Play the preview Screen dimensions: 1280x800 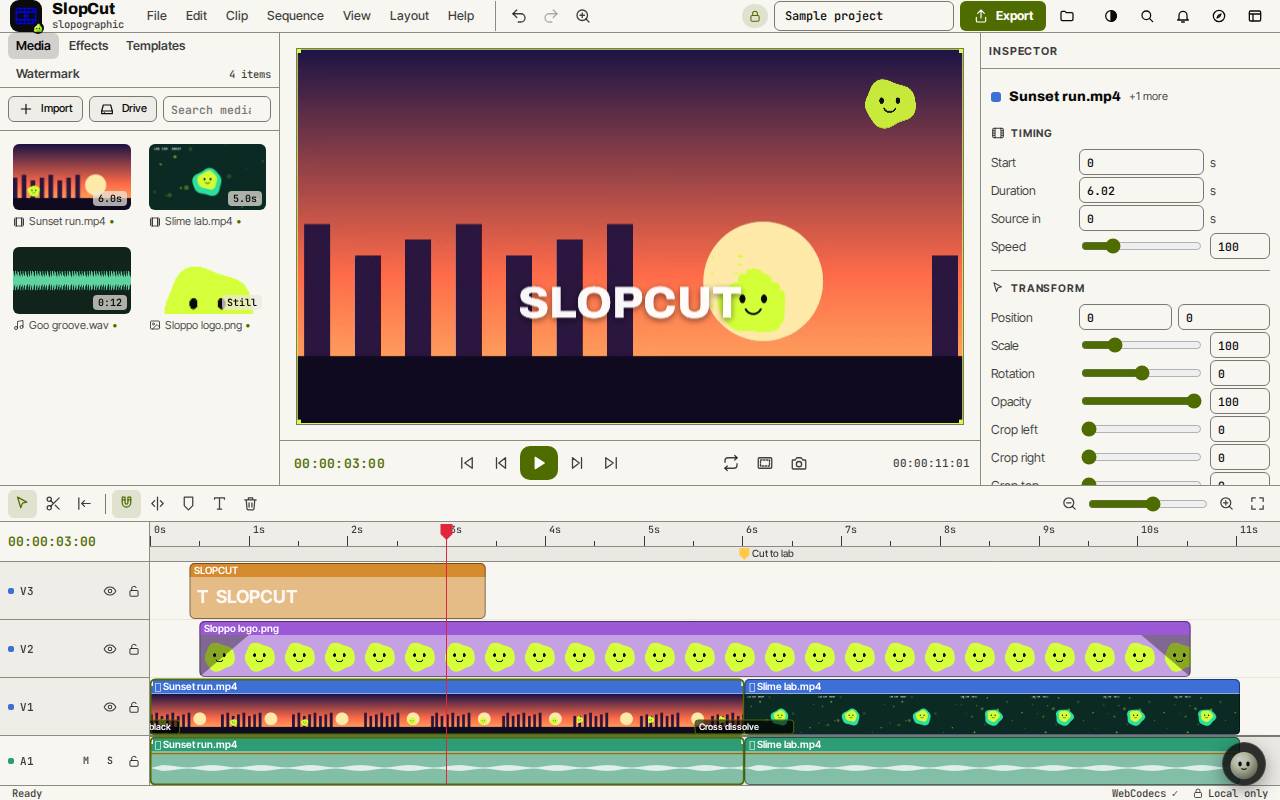(539, 463)
